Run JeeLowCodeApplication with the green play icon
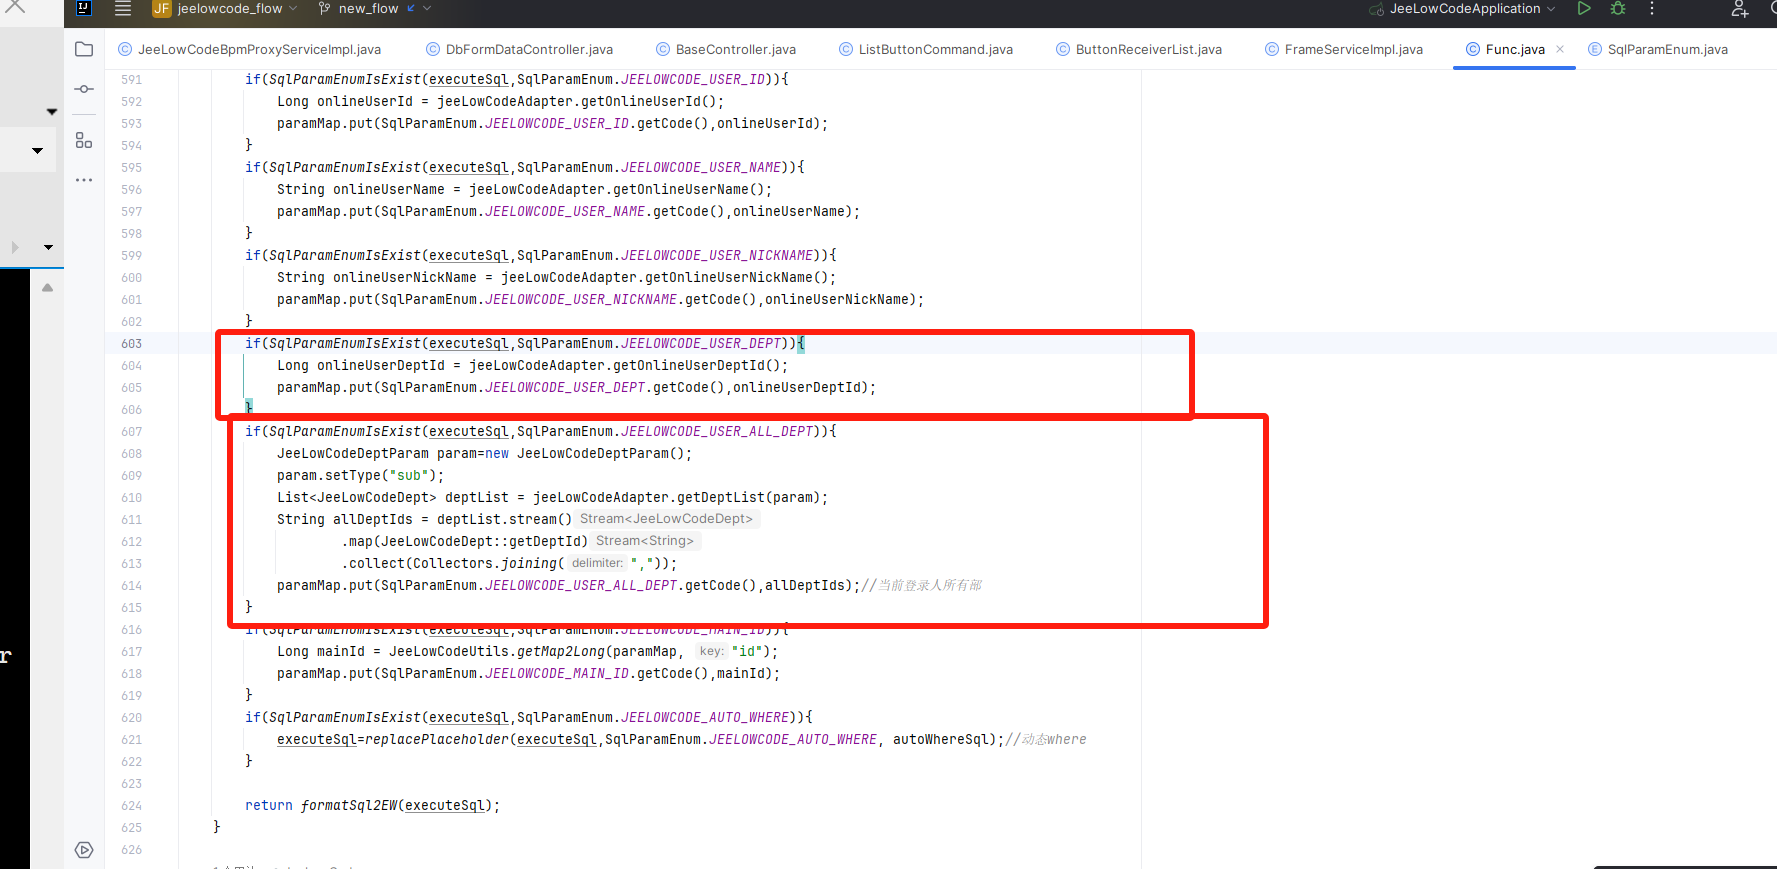This screenshot has width=1777, height=869. [x=1584, y=8]
